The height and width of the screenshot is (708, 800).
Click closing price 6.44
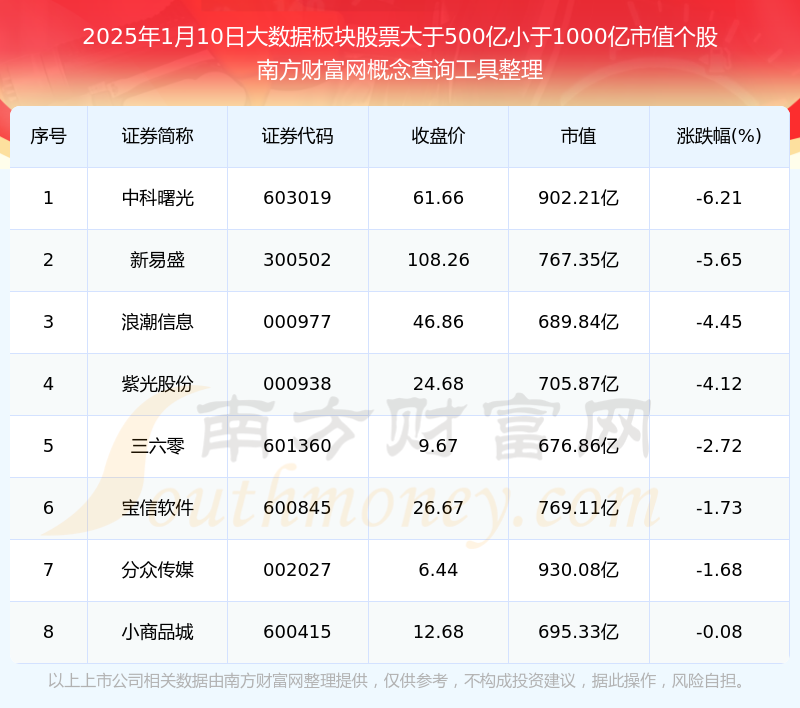438,570
